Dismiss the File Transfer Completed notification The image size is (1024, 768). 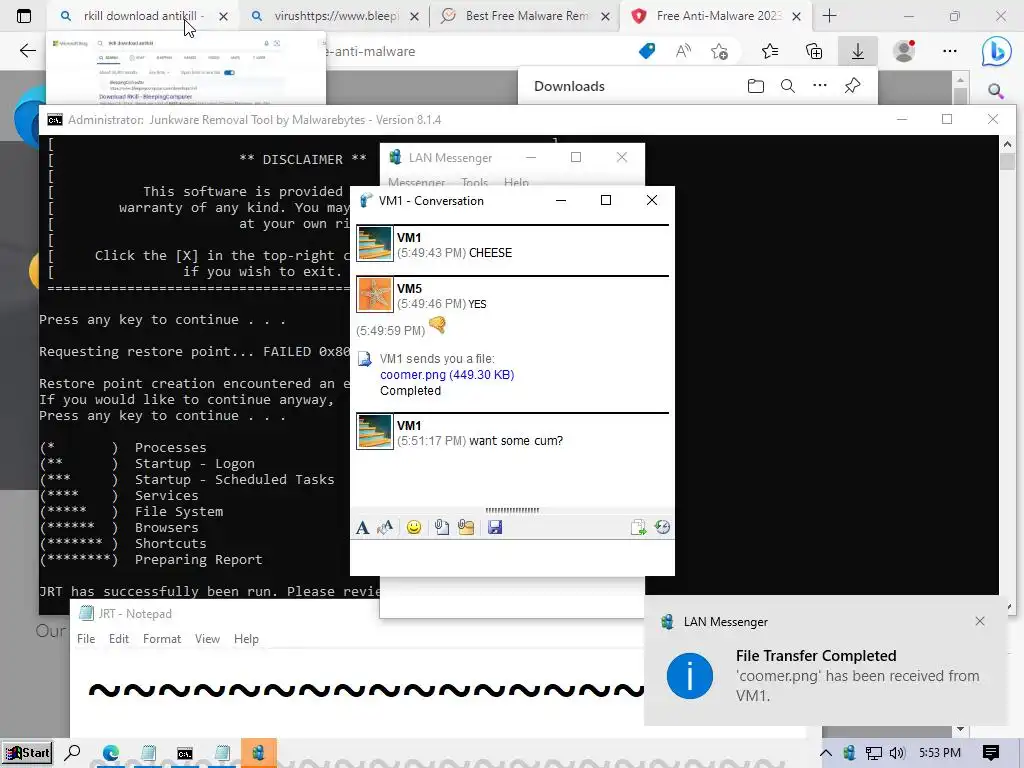[x=980, y=621]
